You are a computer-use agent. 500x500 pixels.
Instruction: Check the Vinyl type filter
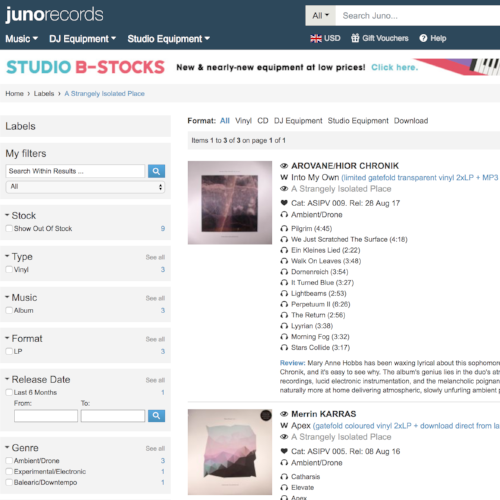point(9,269)
